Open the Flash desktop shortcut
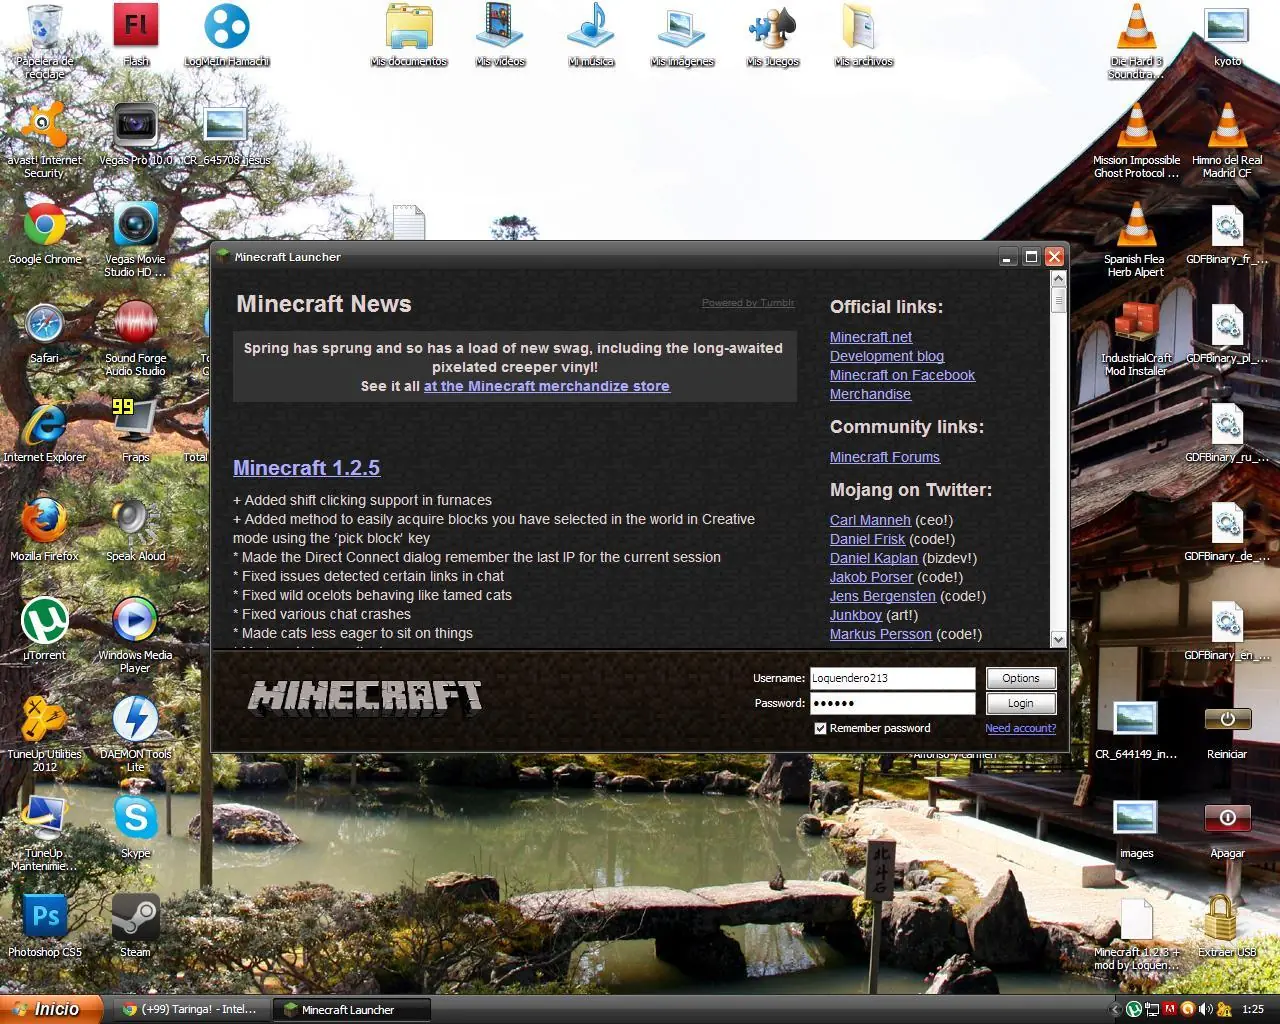This screenshot has height=1024, width=1280. point(136,35)
